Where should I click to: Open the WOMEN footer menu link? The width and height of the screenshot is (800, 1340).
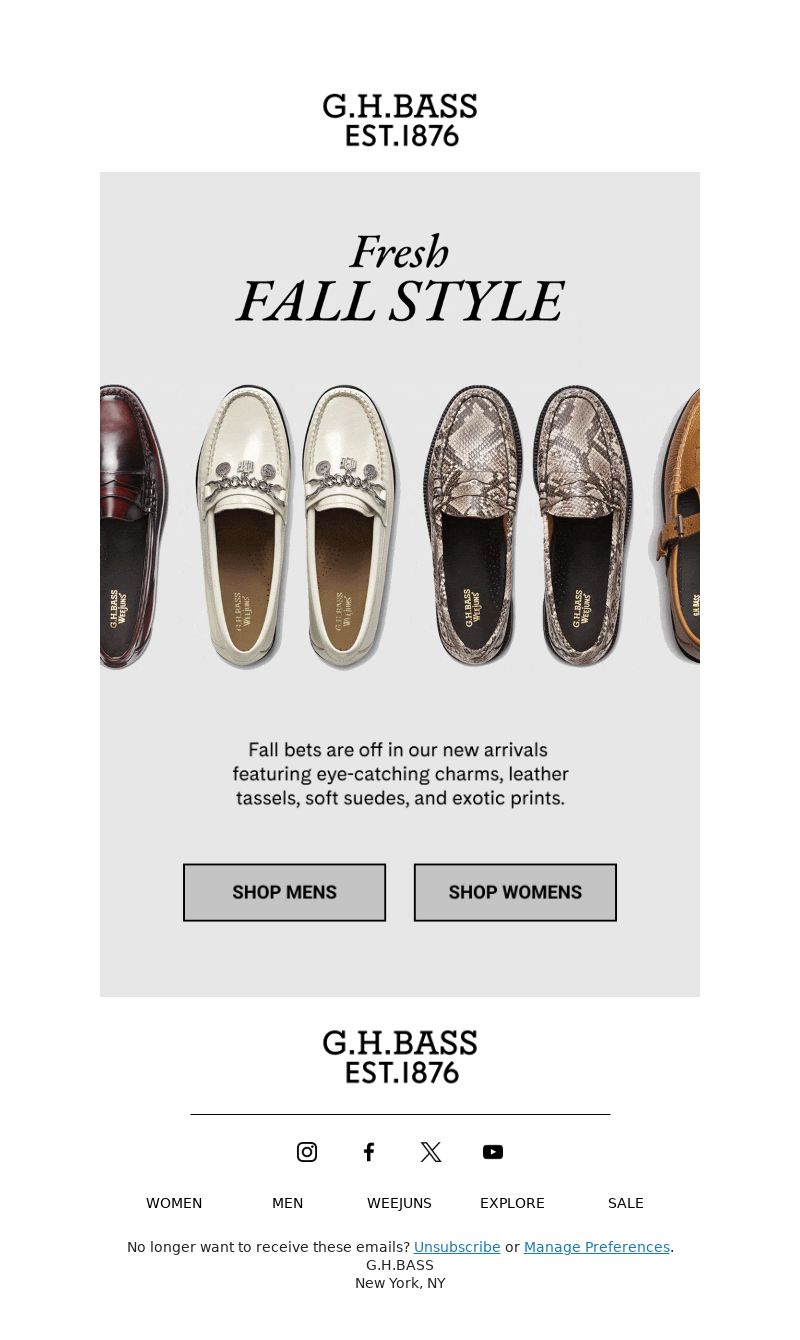coord(174,1203)
